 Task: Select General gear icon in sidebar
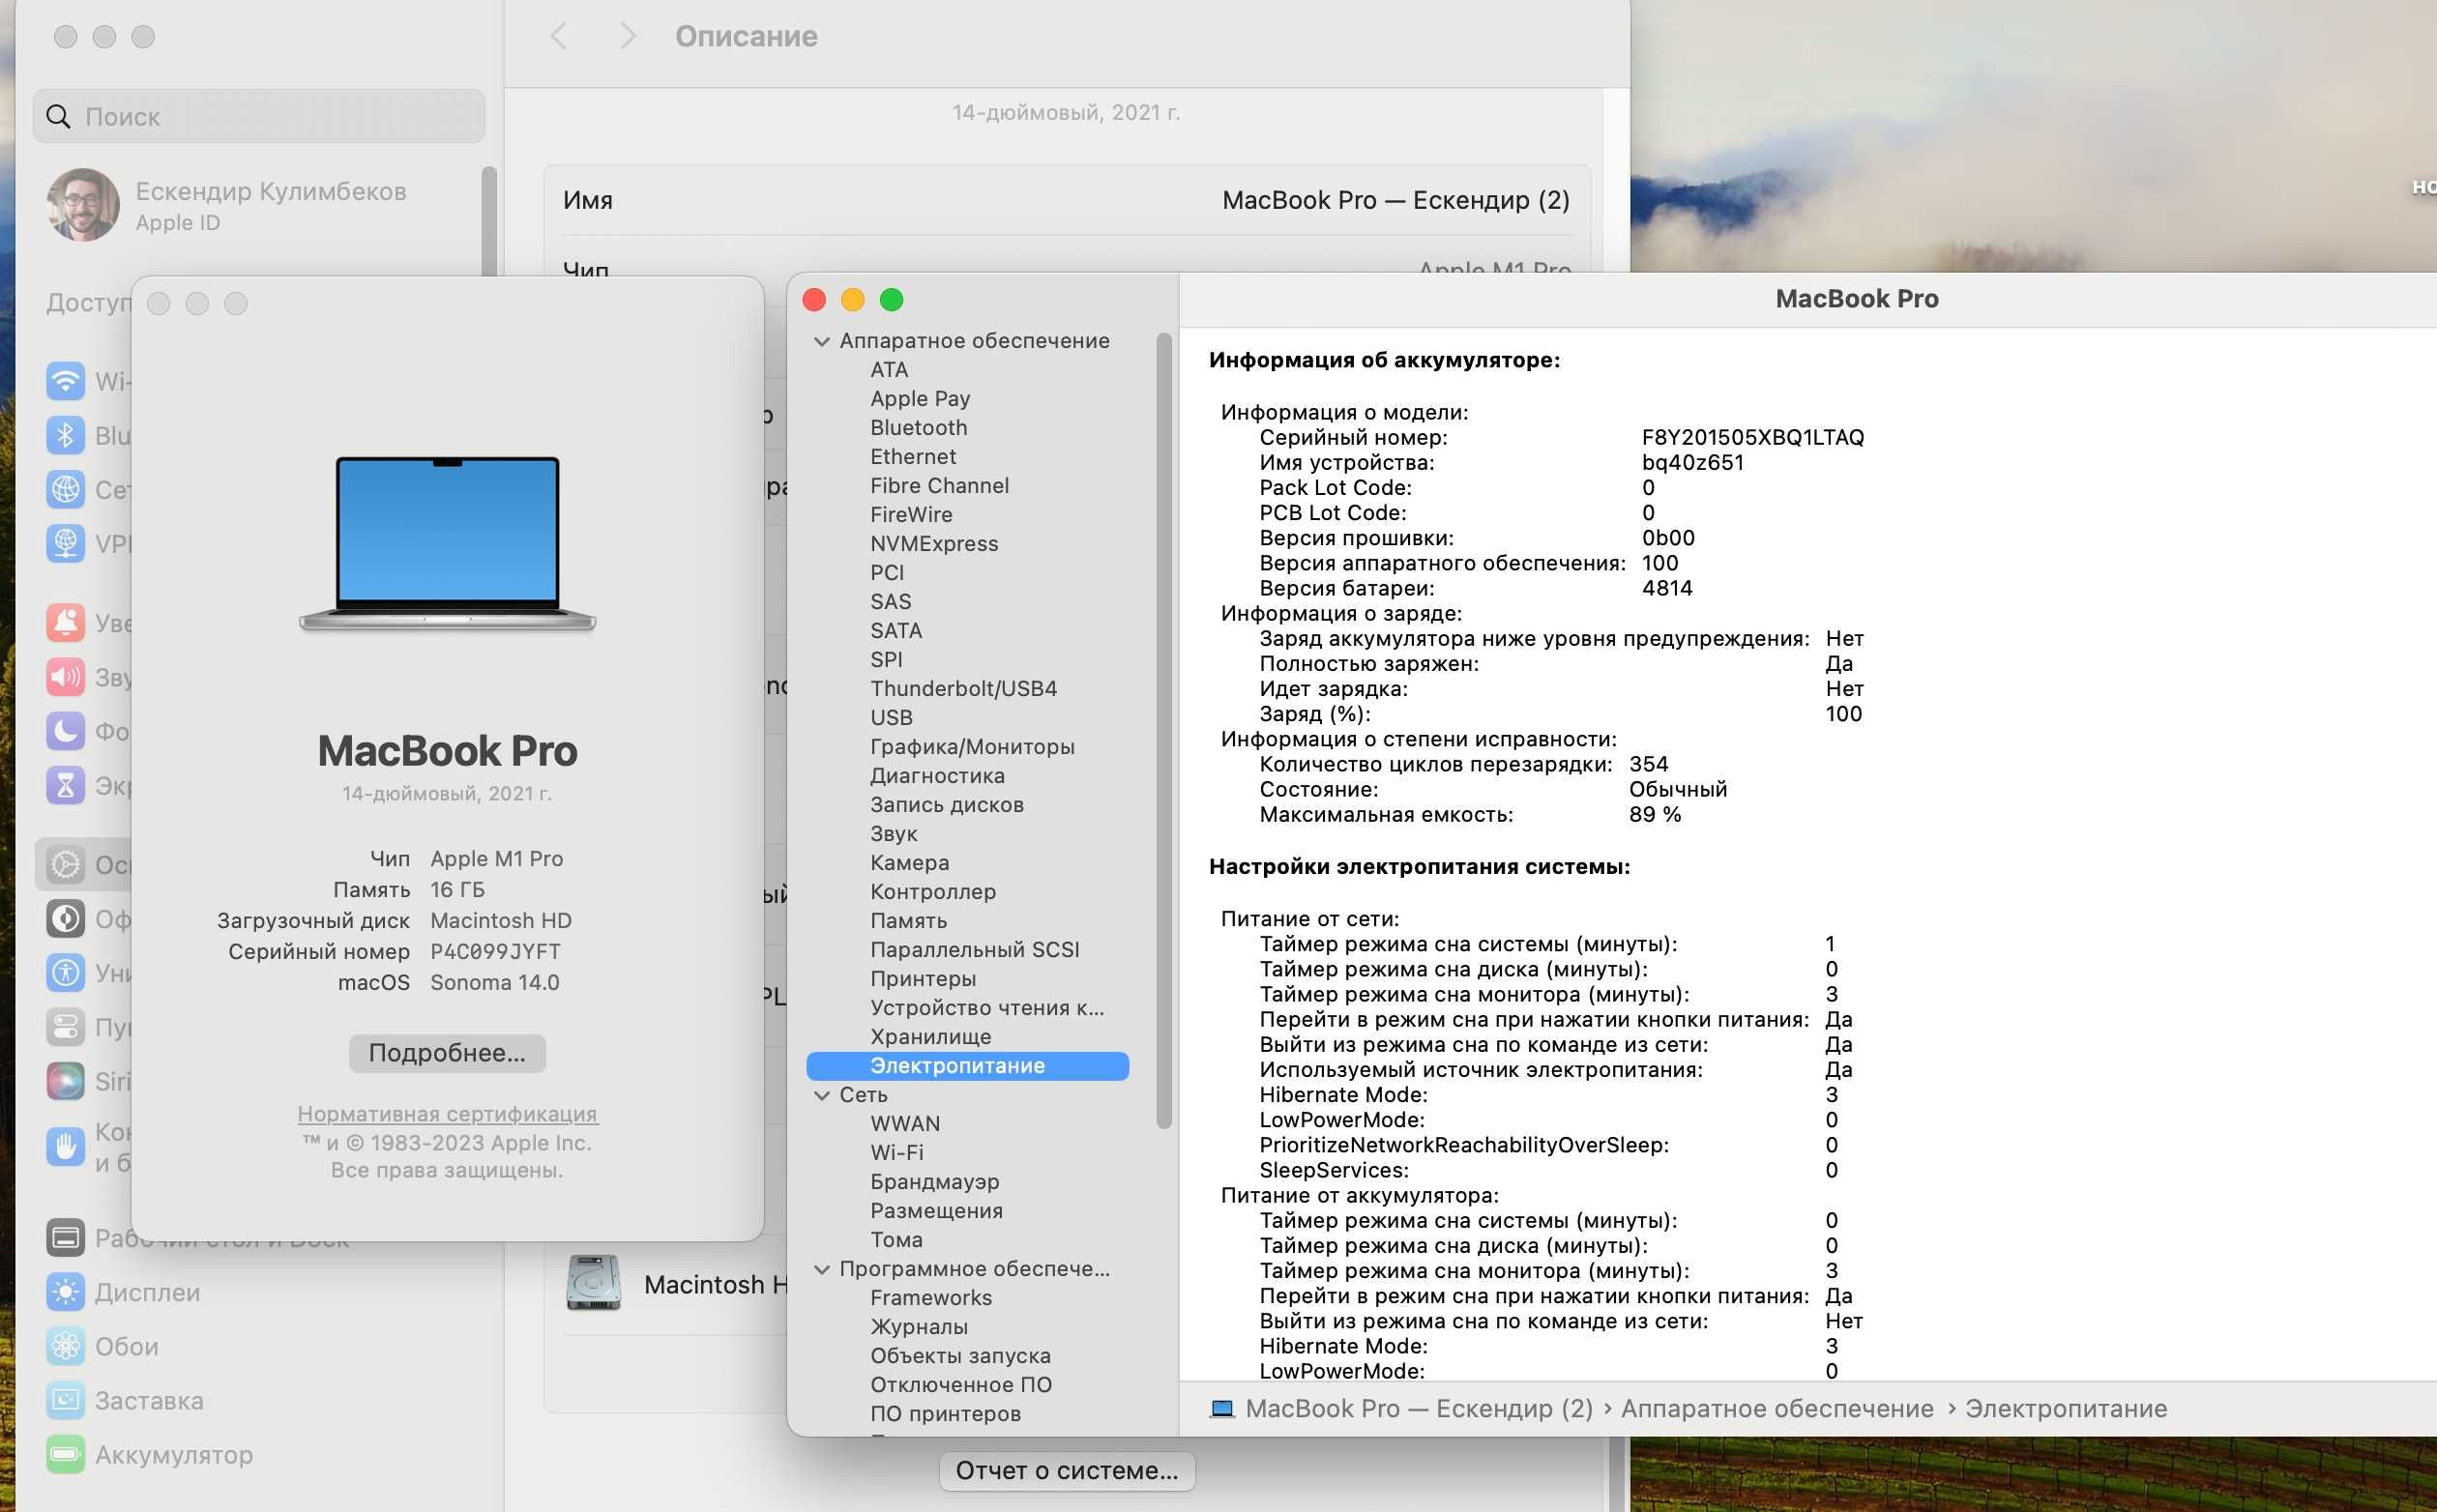pyautogui.click(x=65, y=864)
